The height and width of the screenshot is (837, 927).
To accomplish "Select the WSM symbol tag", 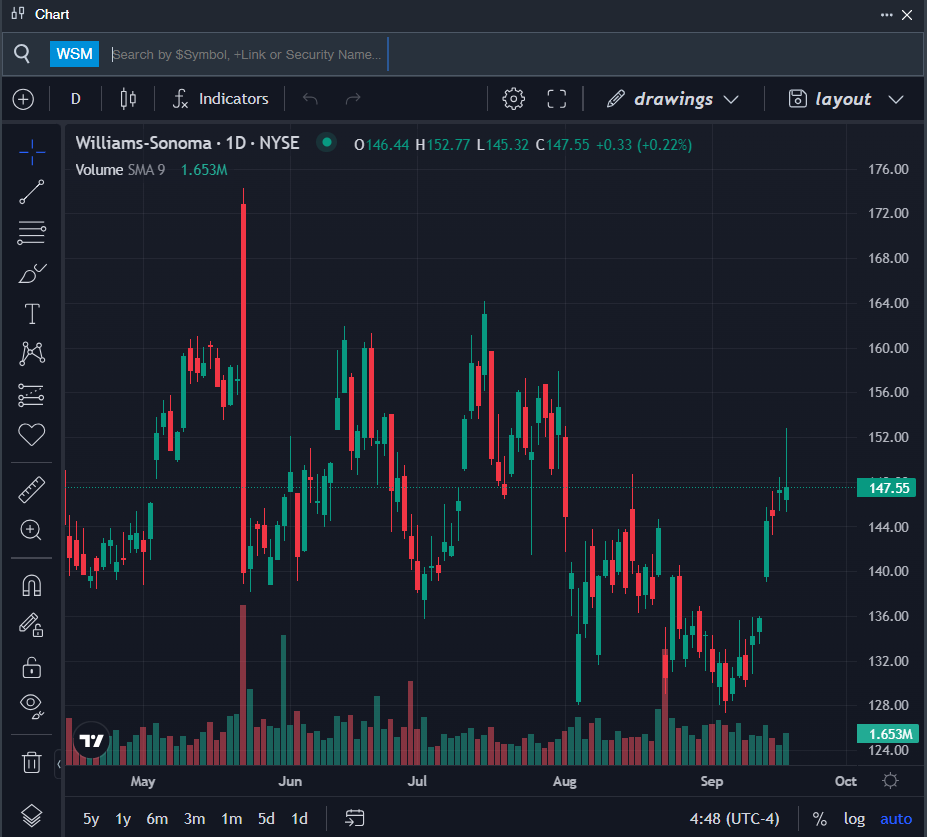I will (74, 54).
